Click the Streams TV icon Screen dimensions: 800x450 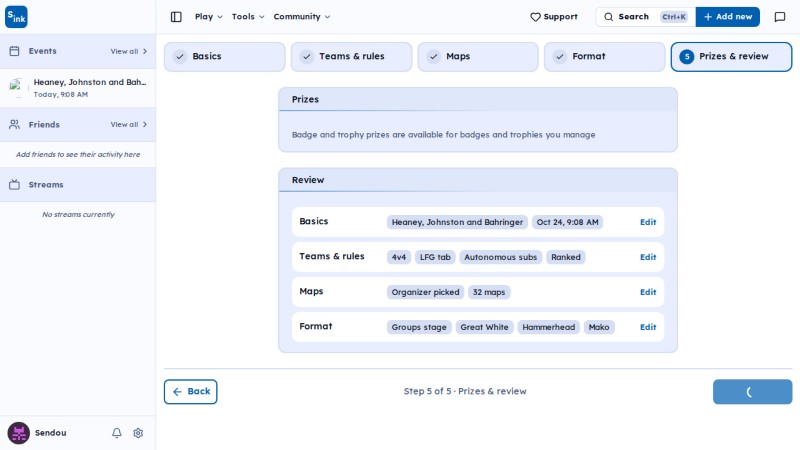(14, 185)
